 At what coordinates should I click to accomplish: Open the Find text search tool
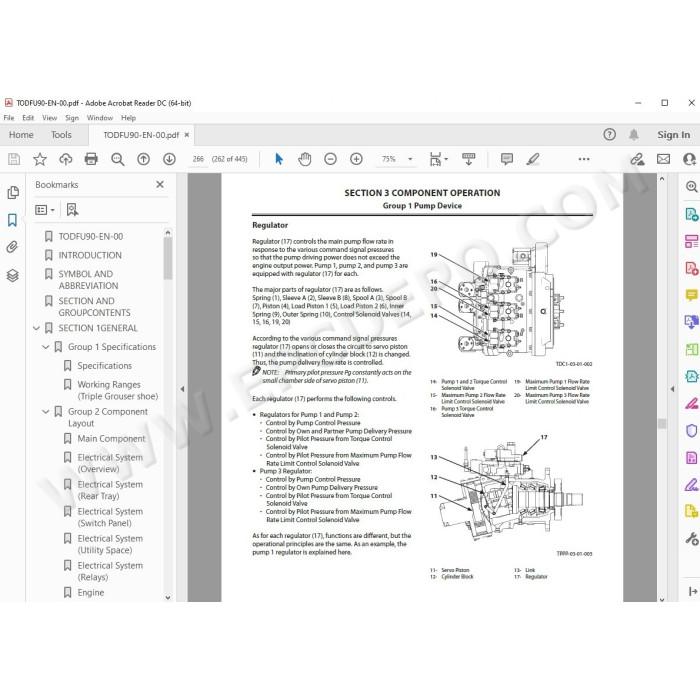coord(117,159)
